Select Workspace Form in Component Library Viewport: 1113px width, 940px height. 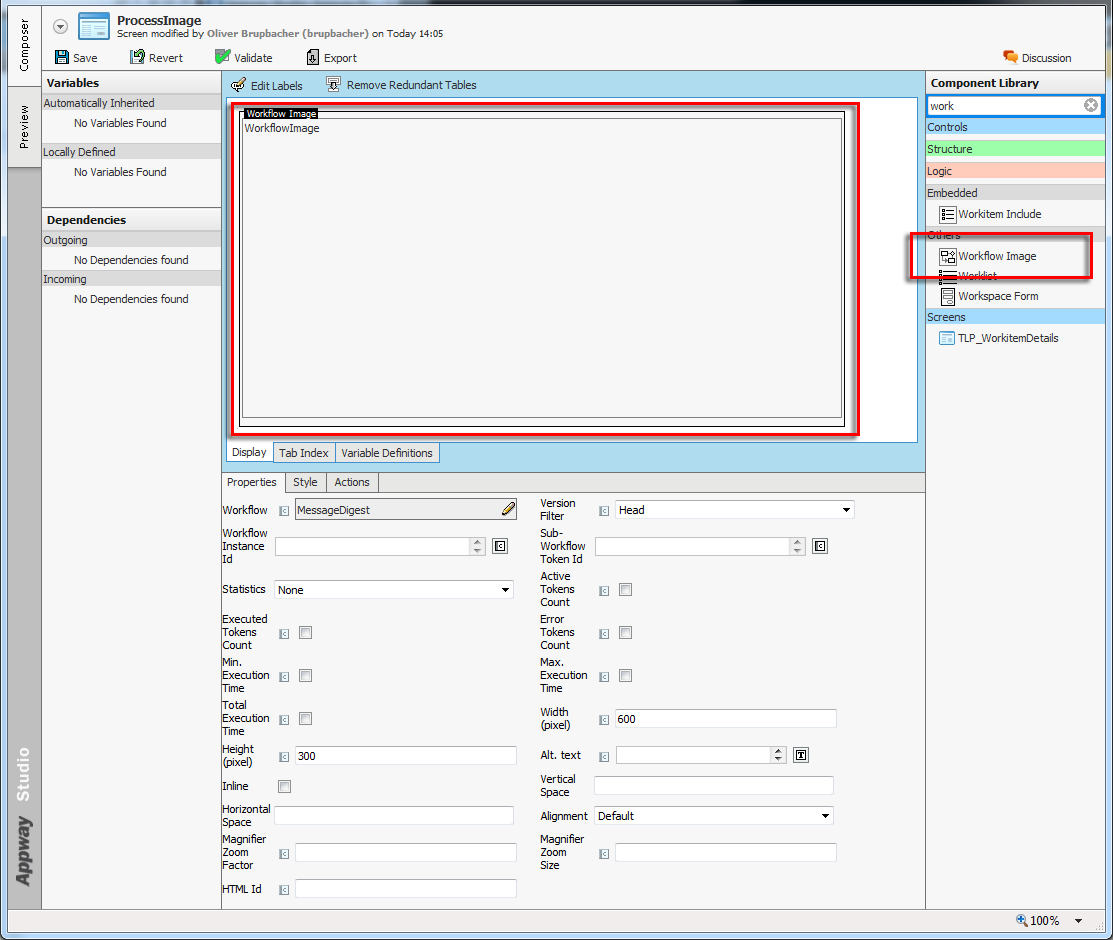click(997, 296)
